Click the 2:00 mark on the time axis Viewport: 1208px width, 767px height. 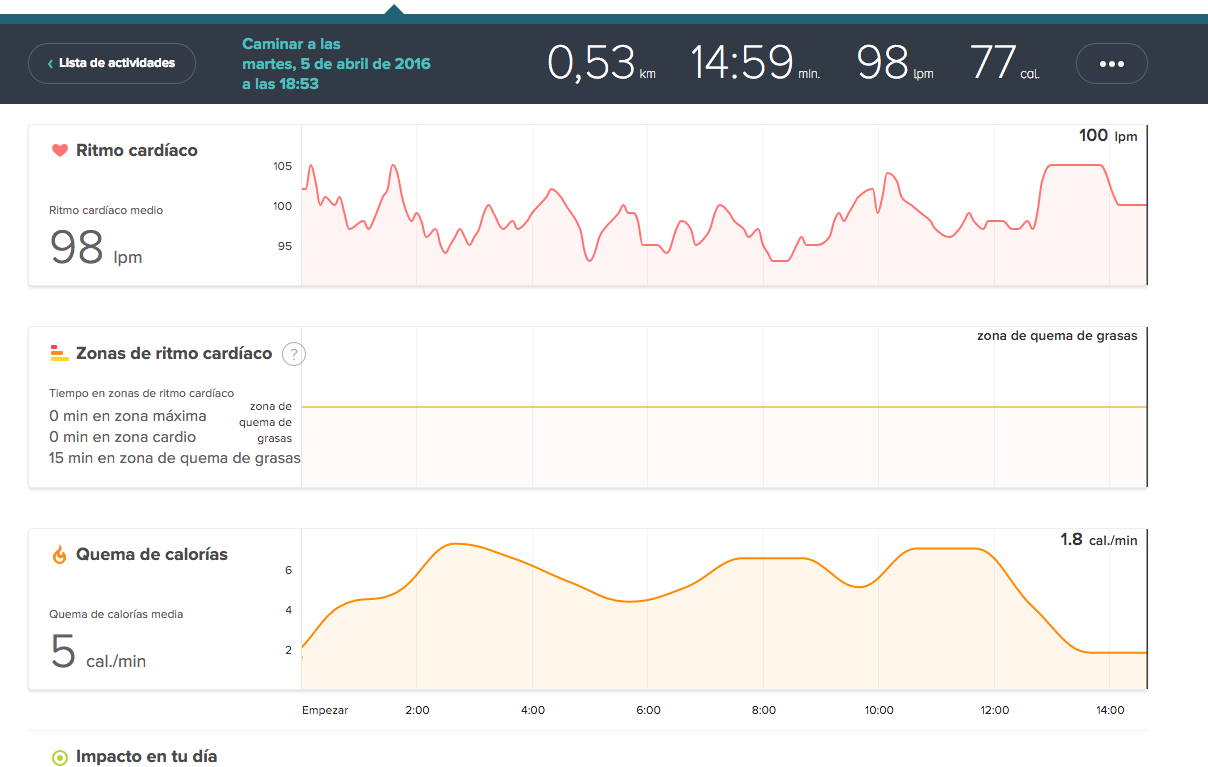coord(417,710)
